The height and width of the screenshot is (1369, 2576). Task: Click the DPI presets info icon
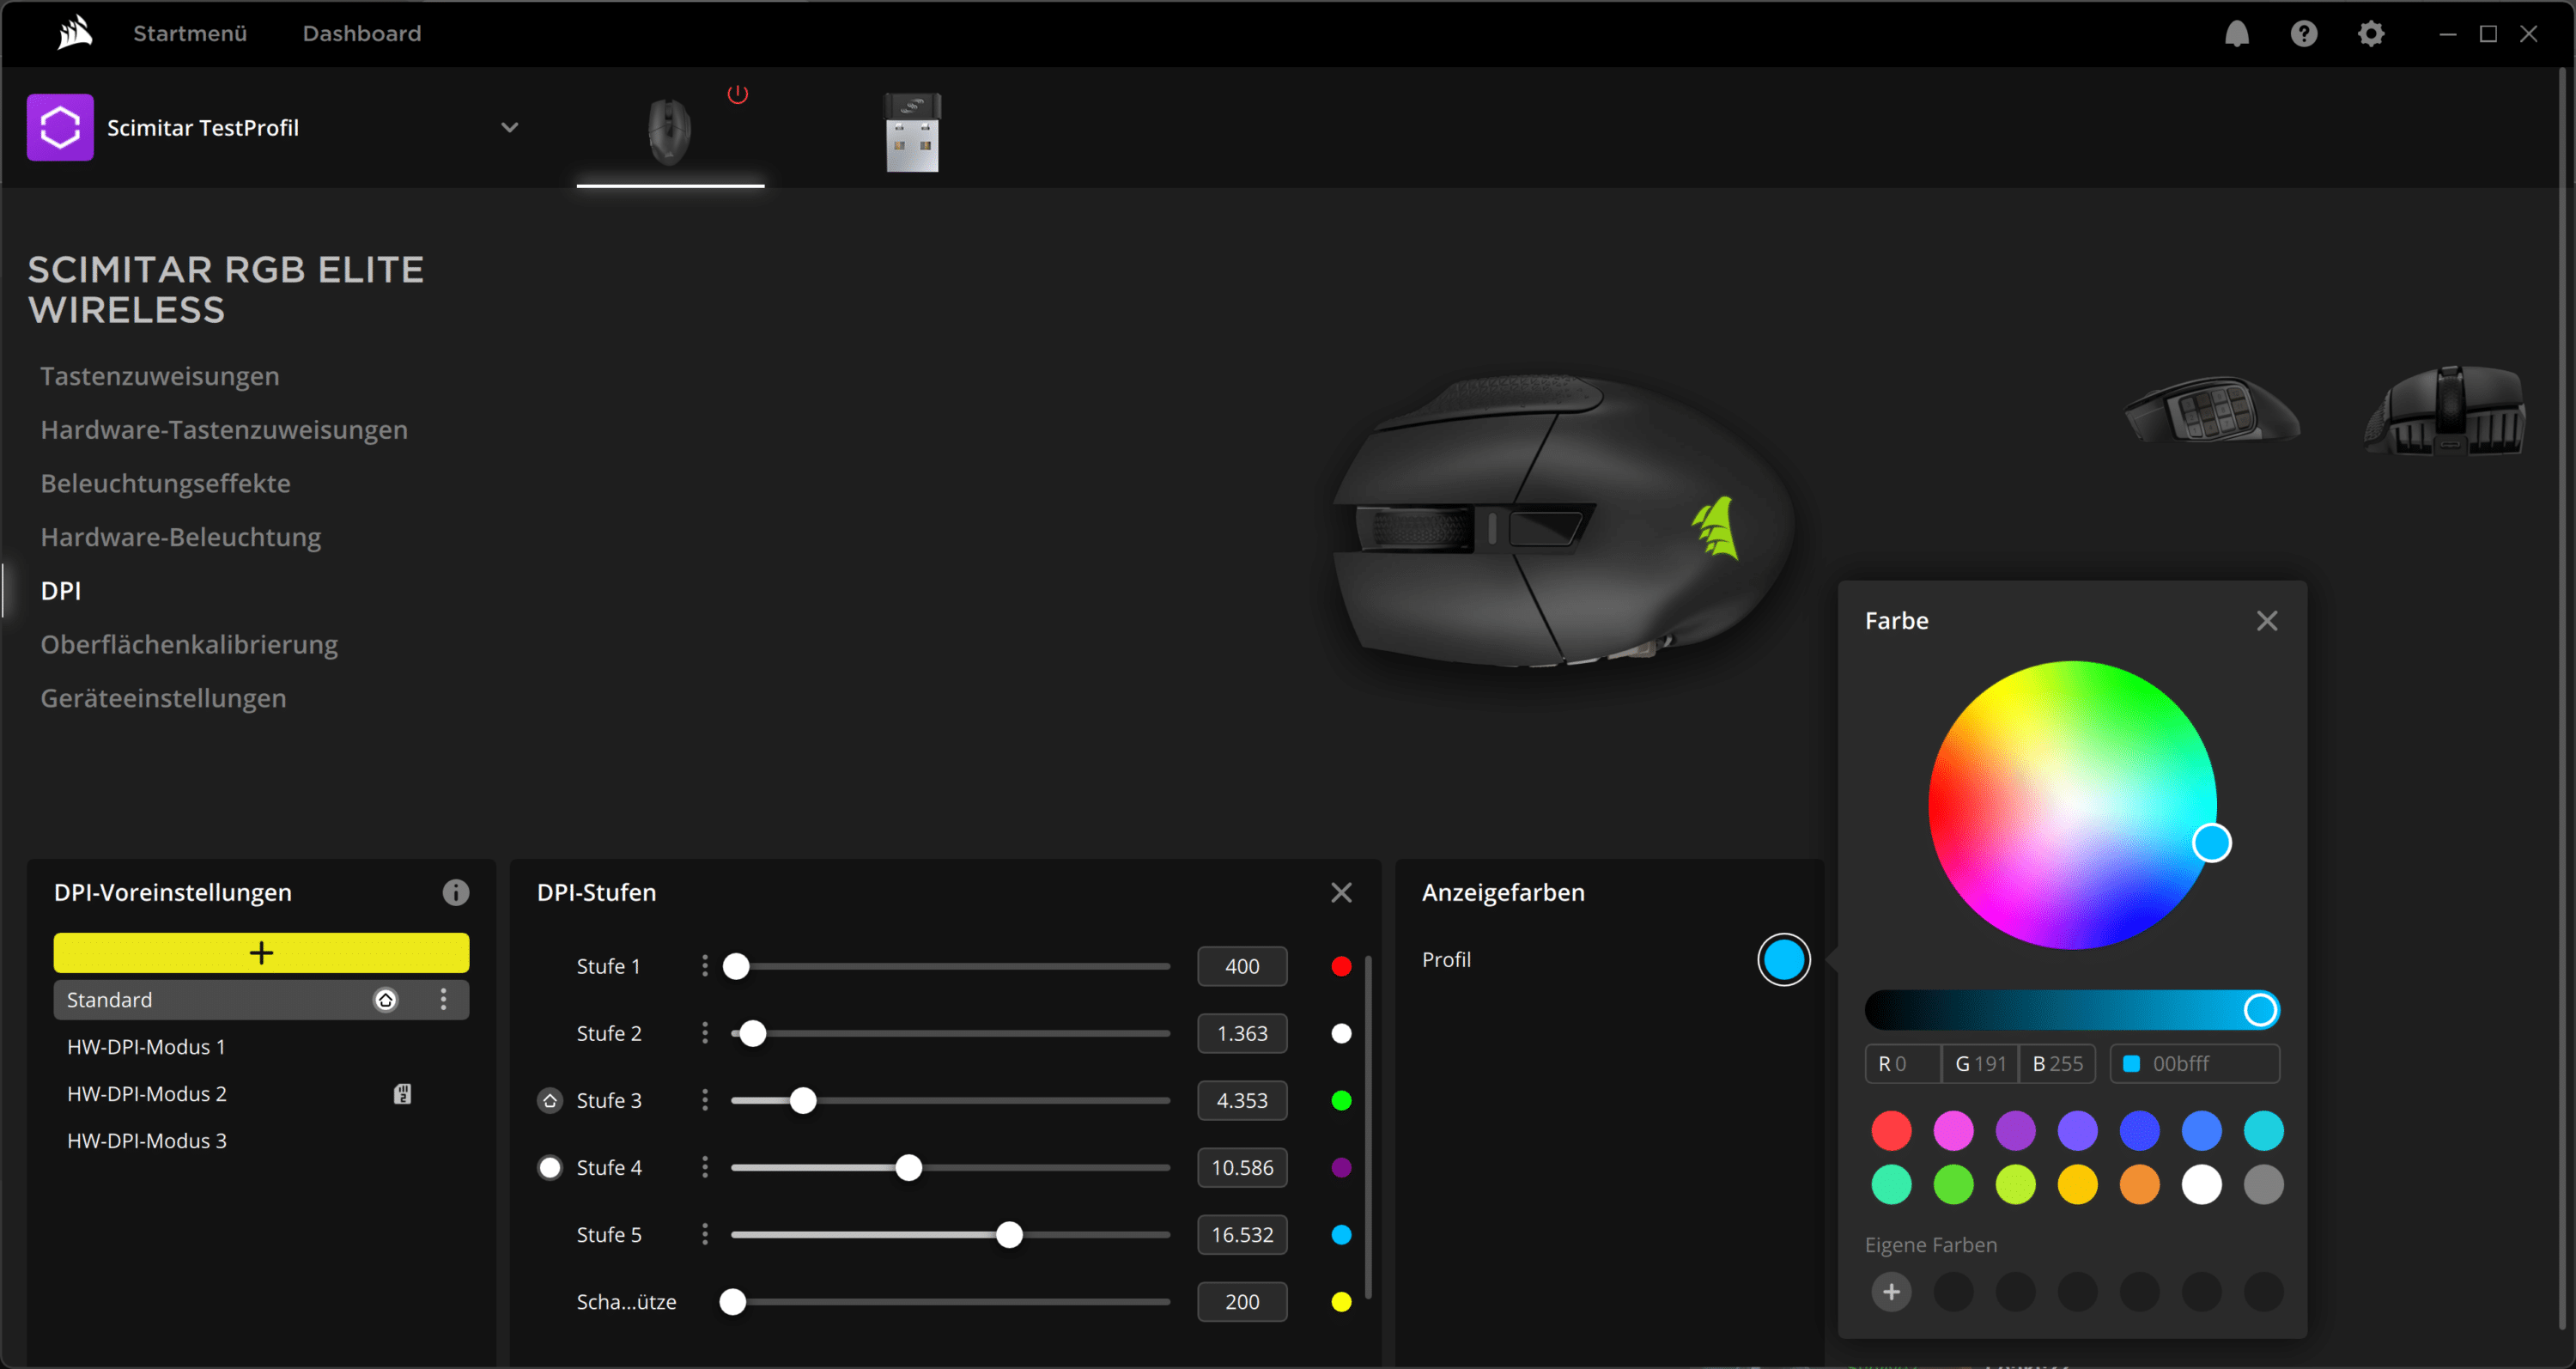pos(456,892)
